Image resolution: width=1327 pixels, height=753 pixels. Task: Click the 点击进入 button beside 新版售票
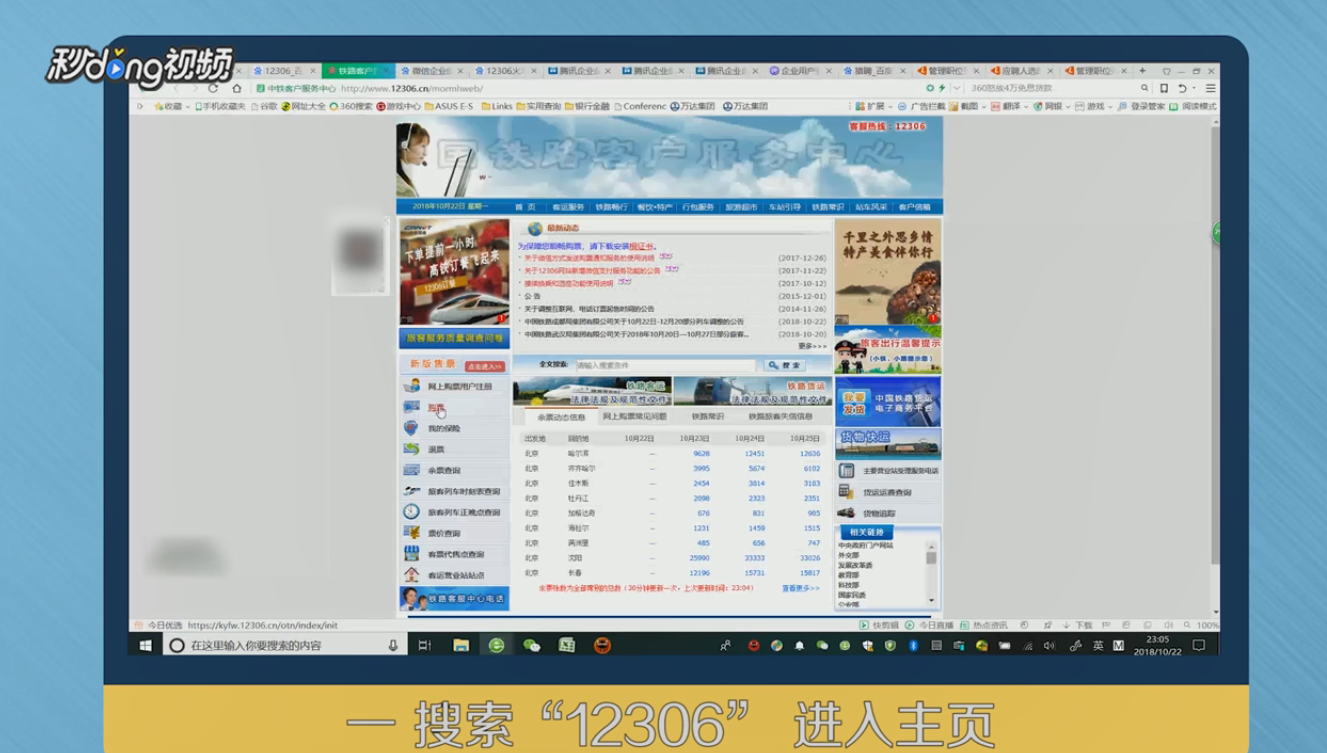click(x=485, y=367)
